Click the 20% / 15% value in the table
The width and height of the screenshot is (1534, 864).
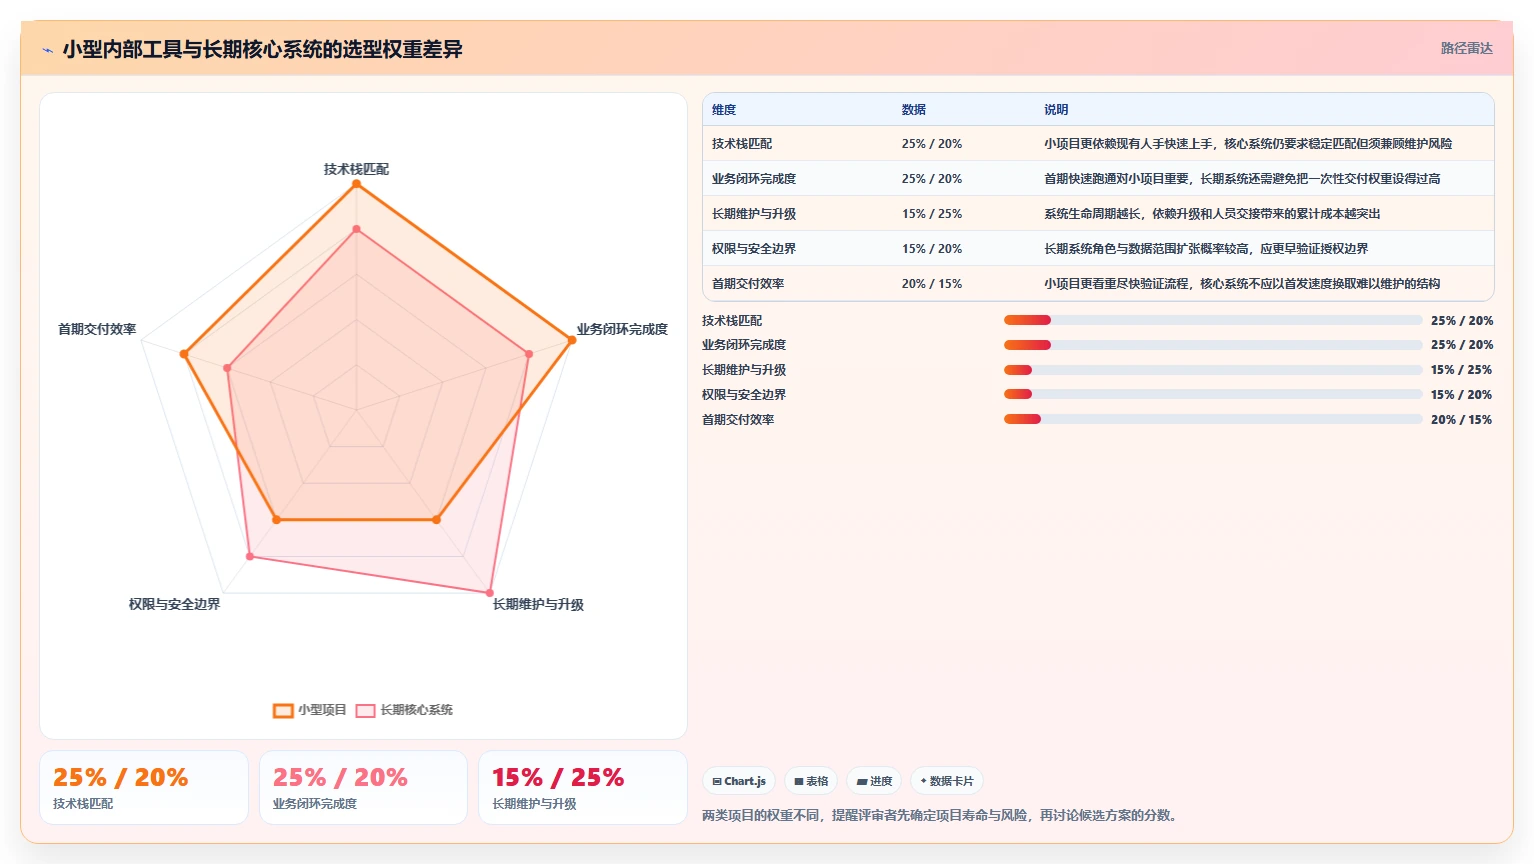pos(932,284)
